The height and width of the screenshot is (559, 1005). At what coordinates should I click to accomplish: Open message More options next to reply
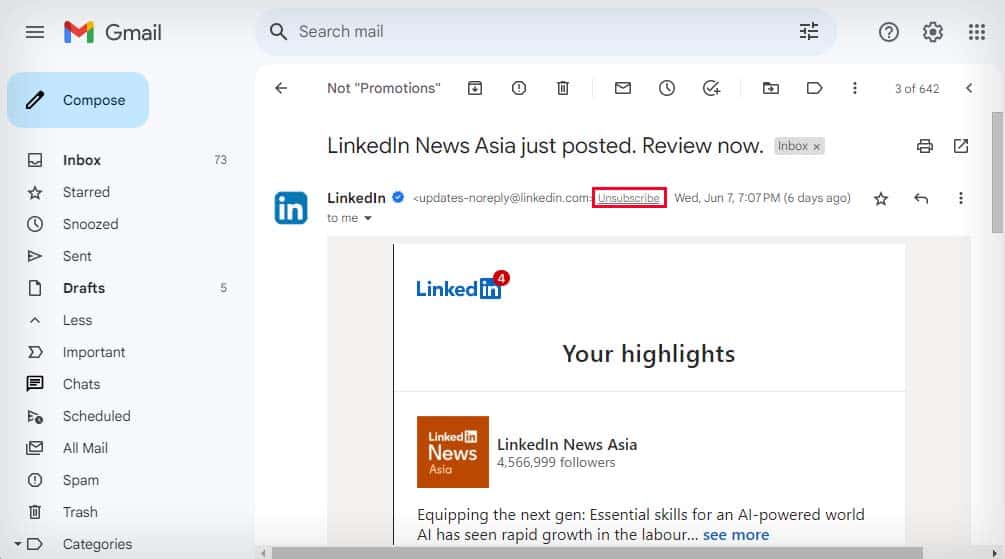[960, 199]
